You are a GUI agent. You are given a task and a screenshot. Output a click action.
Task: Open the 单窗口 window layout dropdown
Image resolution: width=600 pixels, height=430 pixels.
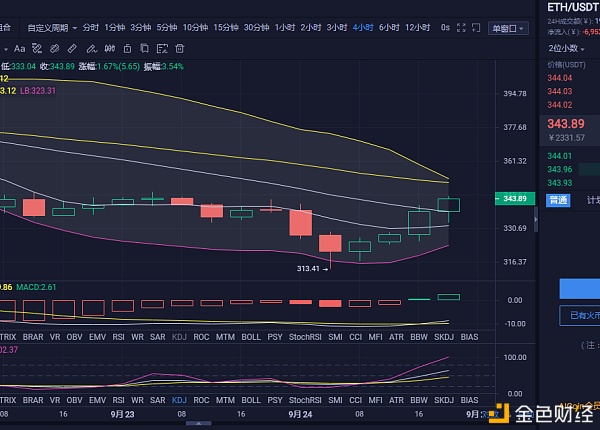(x=508, y=28)
